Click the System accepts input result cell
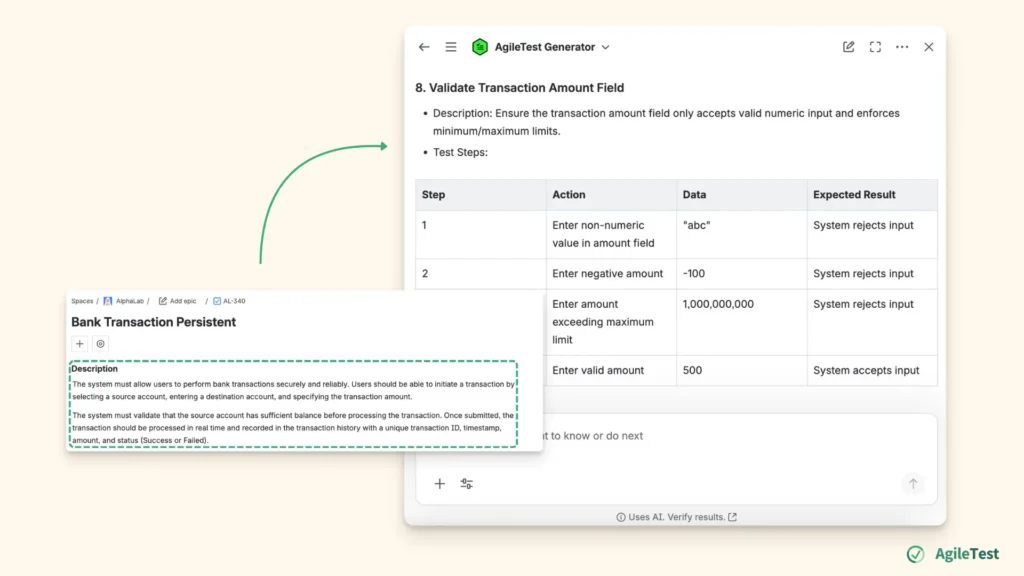1024x576 pixels. point(872,370)
